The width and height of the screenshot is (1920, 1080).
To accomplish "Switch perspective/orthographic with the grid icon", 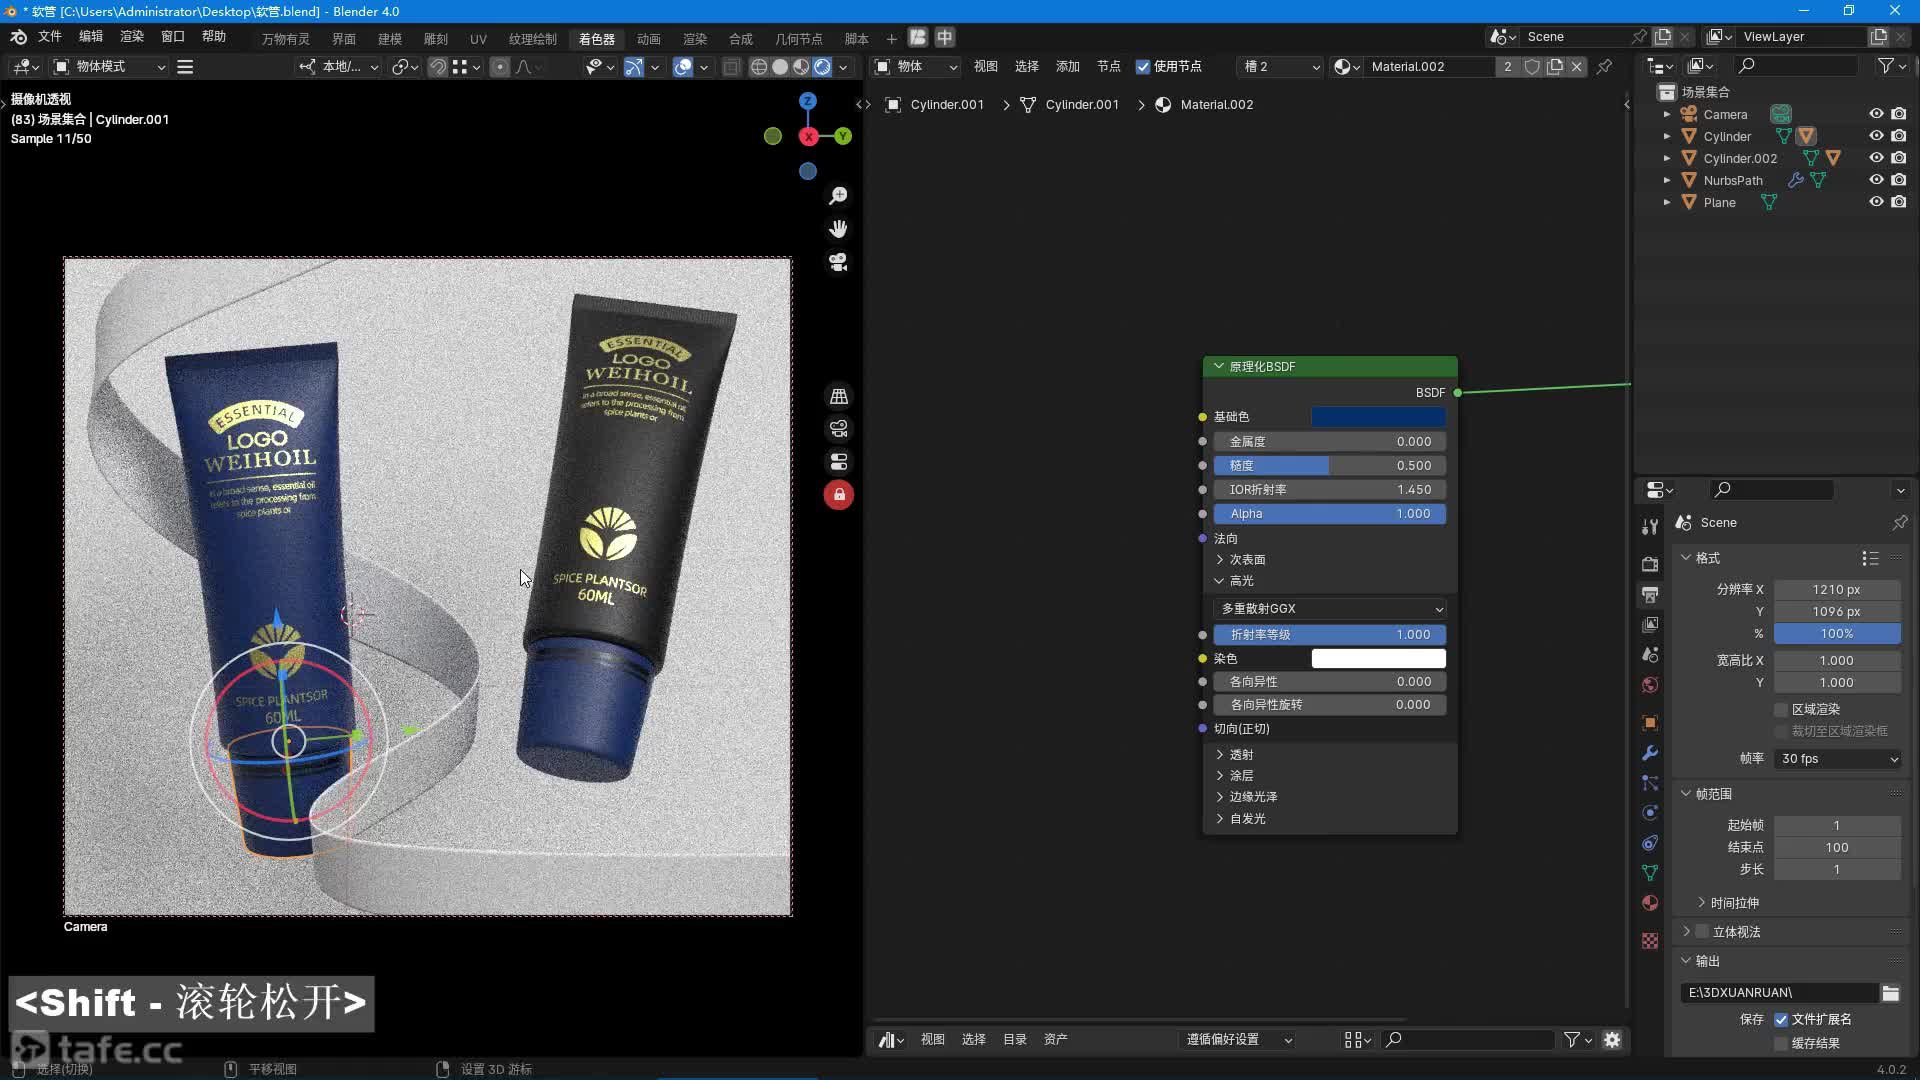I will 839,397.
